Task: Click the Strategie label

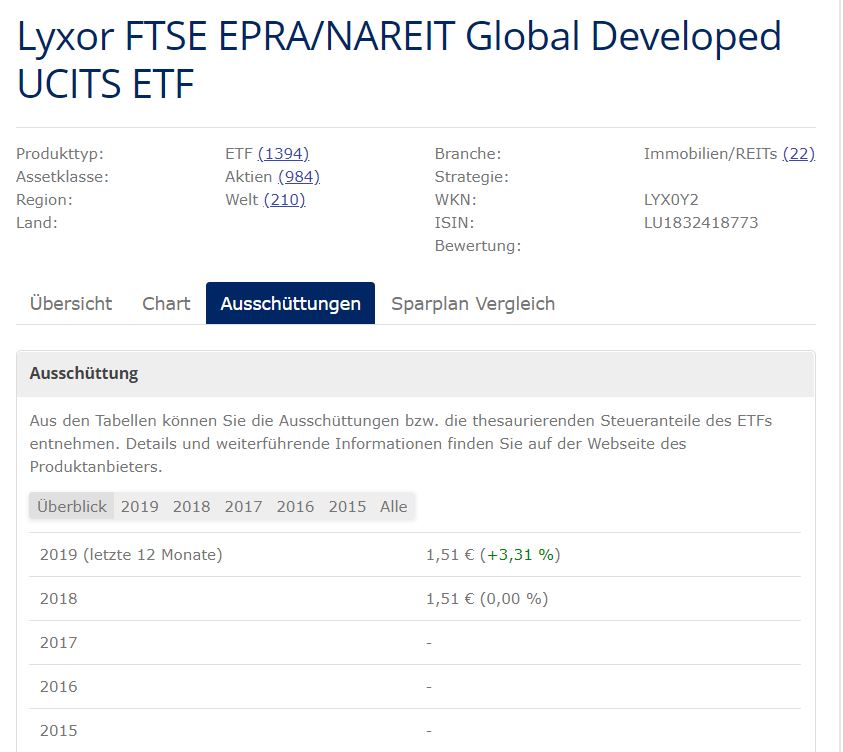Action: coord(471,177)
